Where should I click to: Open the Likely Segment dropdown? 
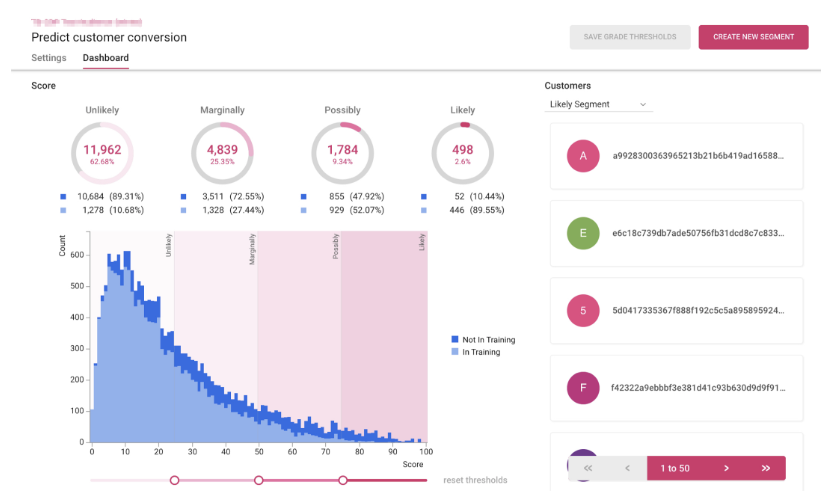point(597,104)
